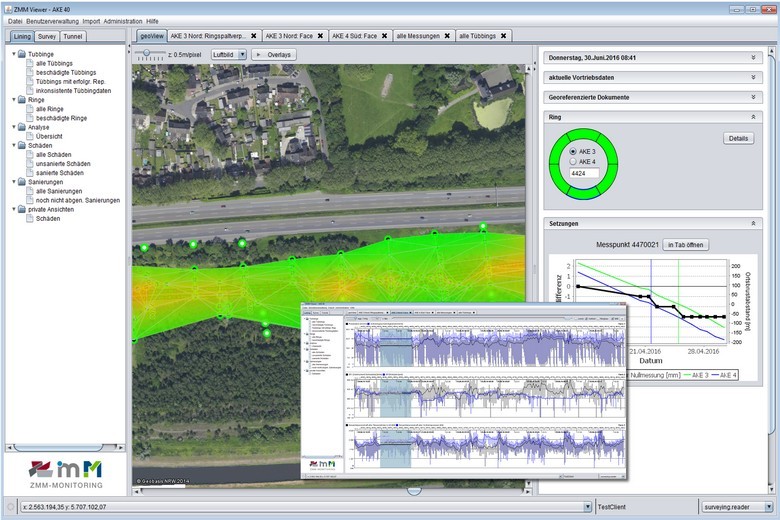The height and width of the screenshot is (520, 780).
Task: Click the overlaid chart window thumbnail
Action: [x=464, y=392]
